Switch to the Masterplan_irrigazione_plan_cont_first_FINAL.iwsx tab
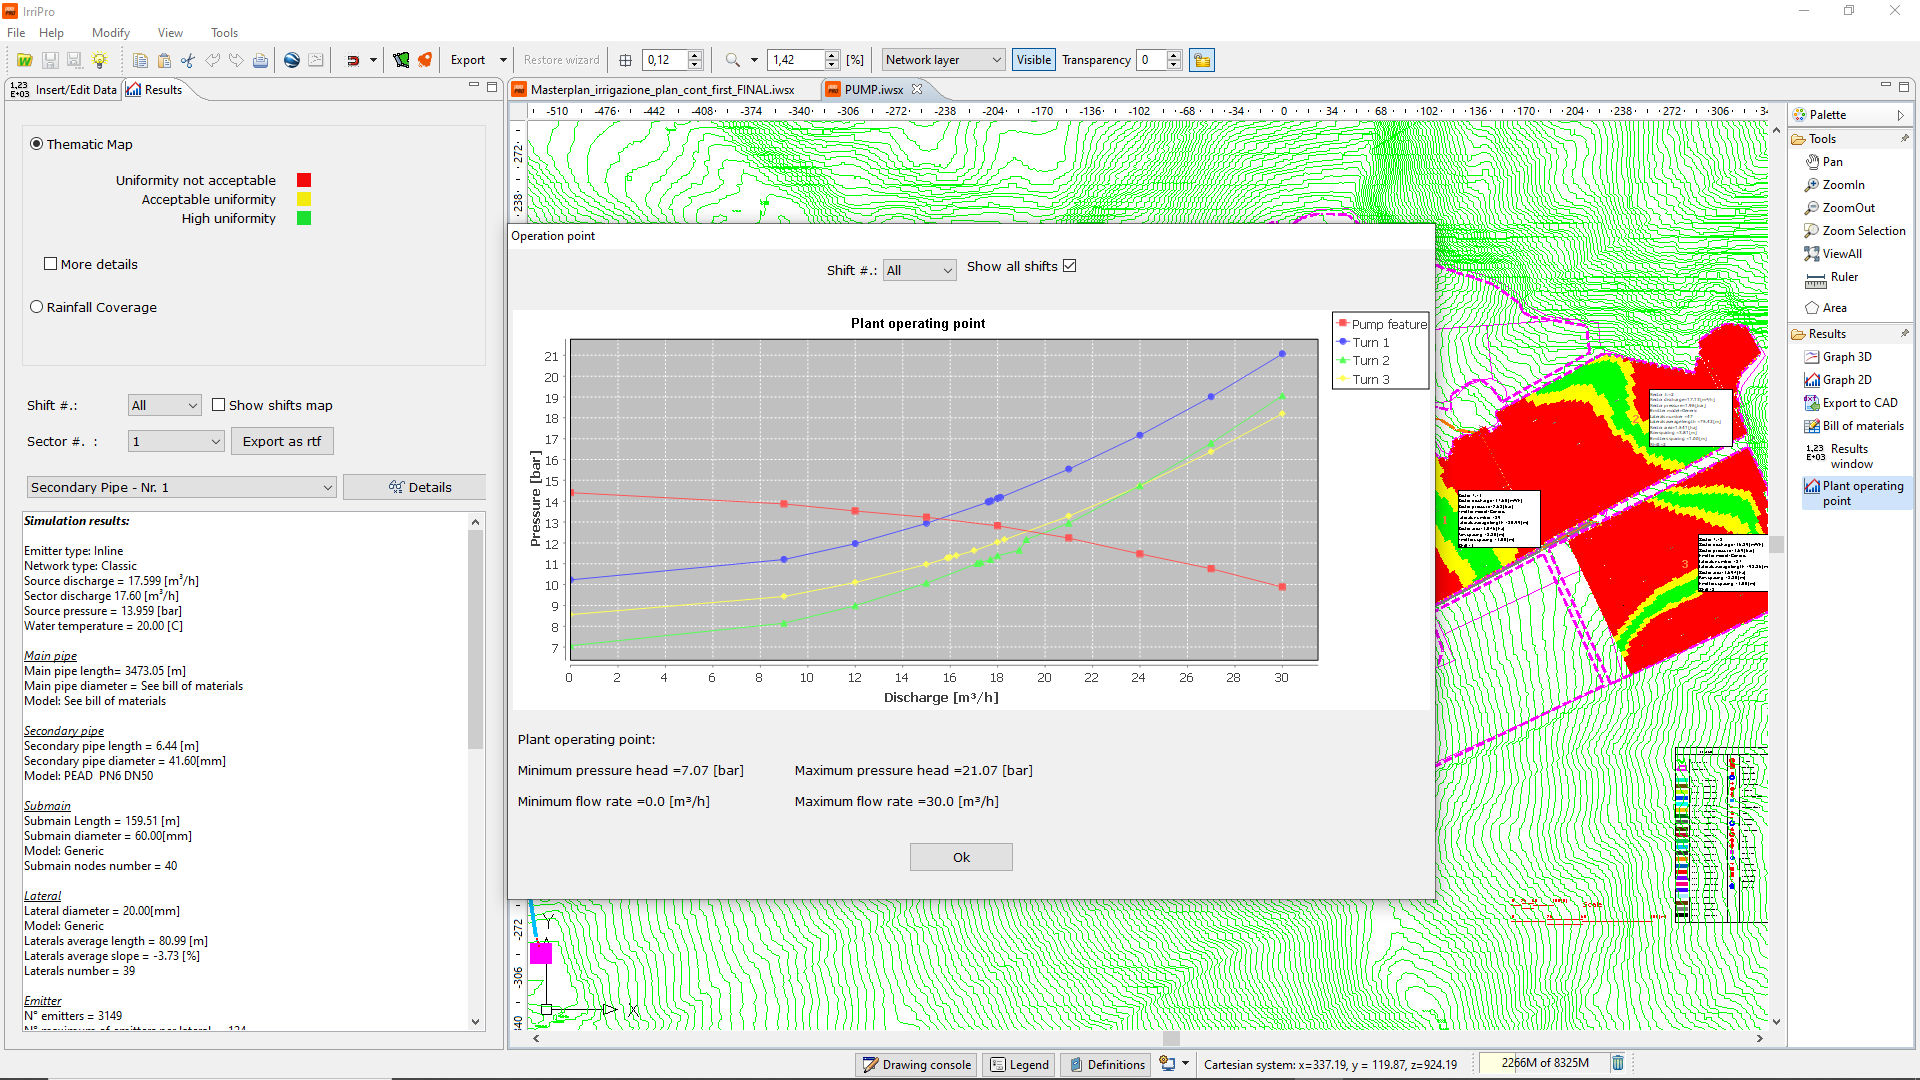This screenshot has width=1920, height=1080. tap(662, 89)
